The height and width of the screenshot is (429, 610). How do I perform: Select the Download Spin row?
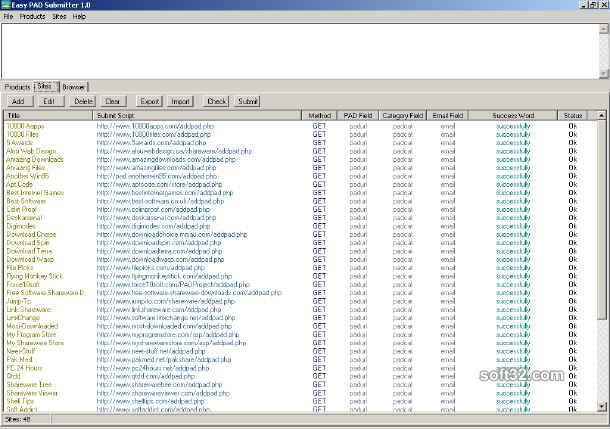[300, 243]
